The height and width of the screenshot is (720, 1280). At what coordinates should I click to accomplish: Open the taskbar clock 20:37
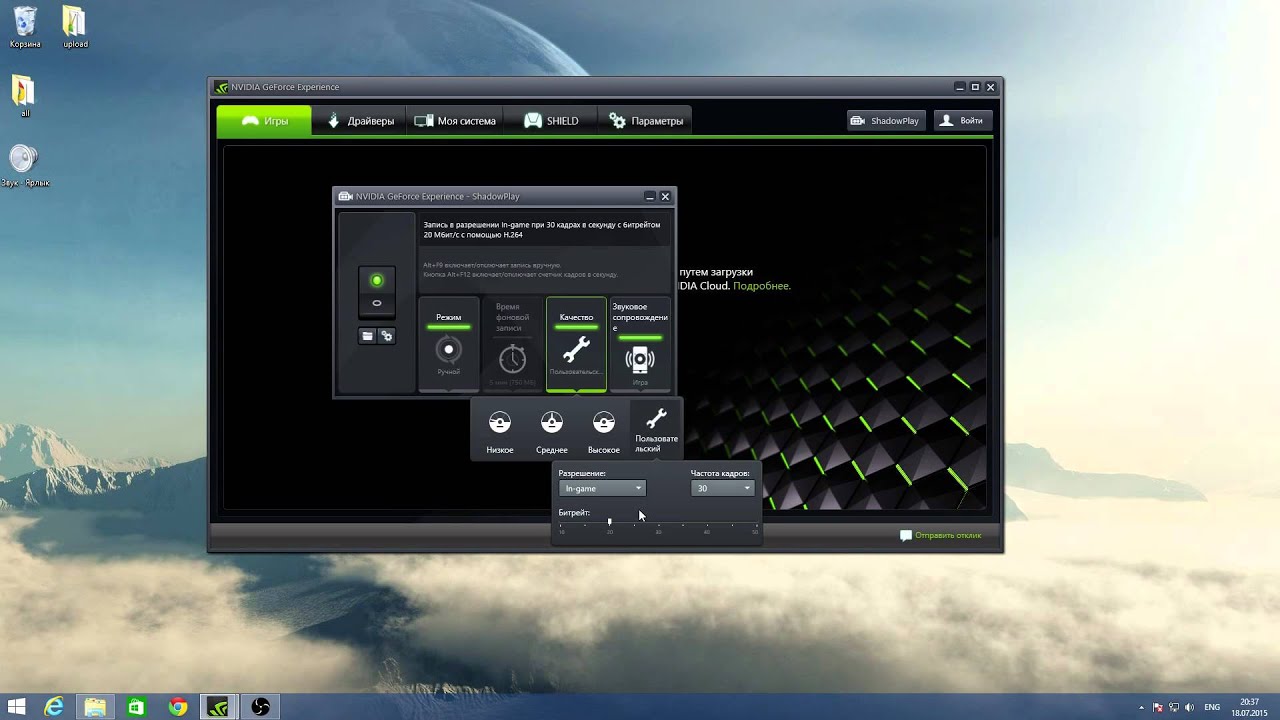click(x=1250, y=707)
